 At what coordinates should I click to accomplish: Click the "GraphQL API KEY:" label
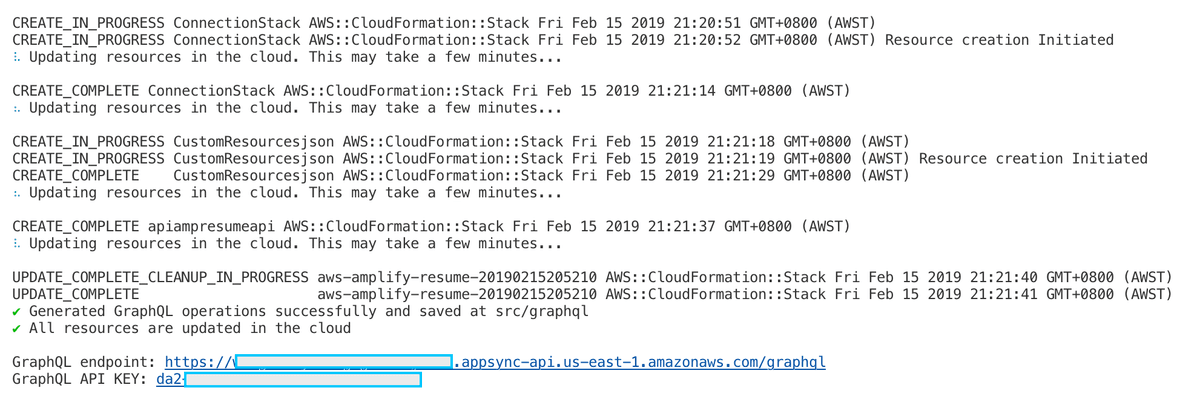click(x=80, y=379)
